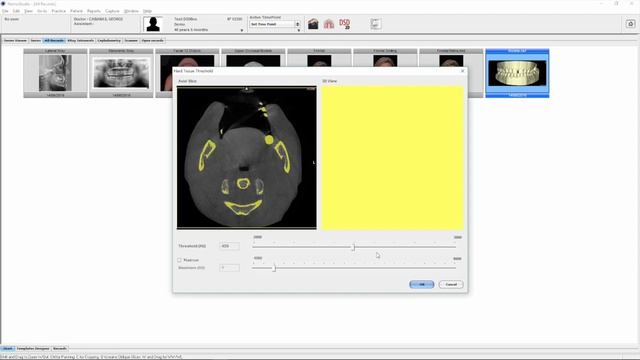
Task: Expand the patient details arrow
Action: 242,30
